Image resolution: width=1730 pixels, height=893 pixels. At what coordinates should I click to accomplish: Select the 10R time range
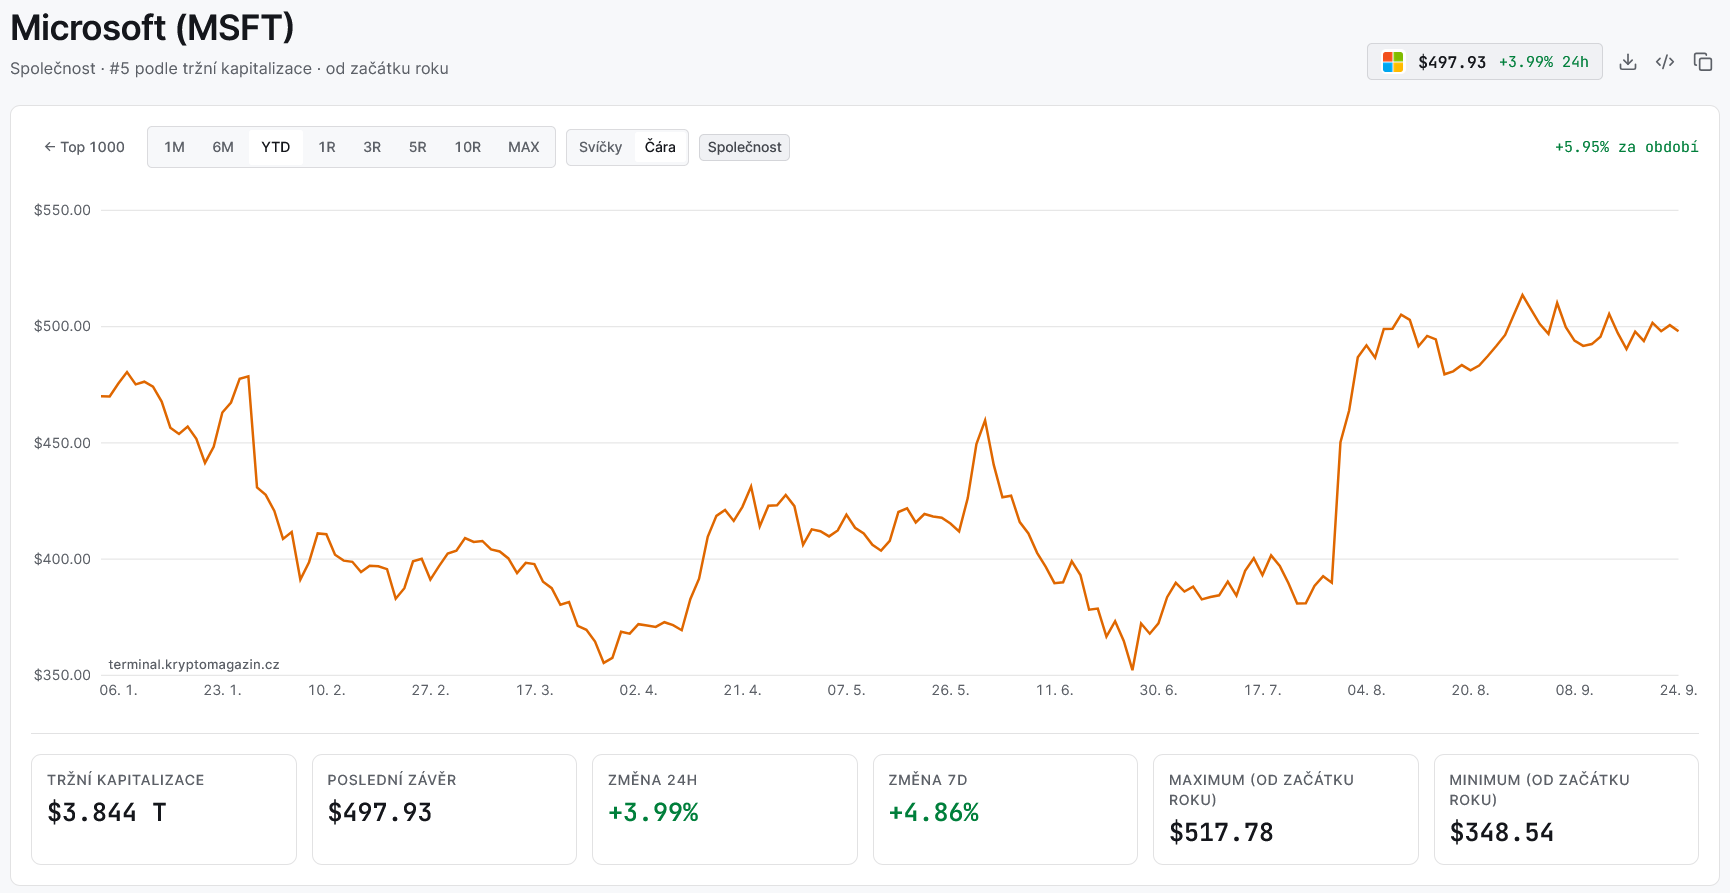(468, 147)
